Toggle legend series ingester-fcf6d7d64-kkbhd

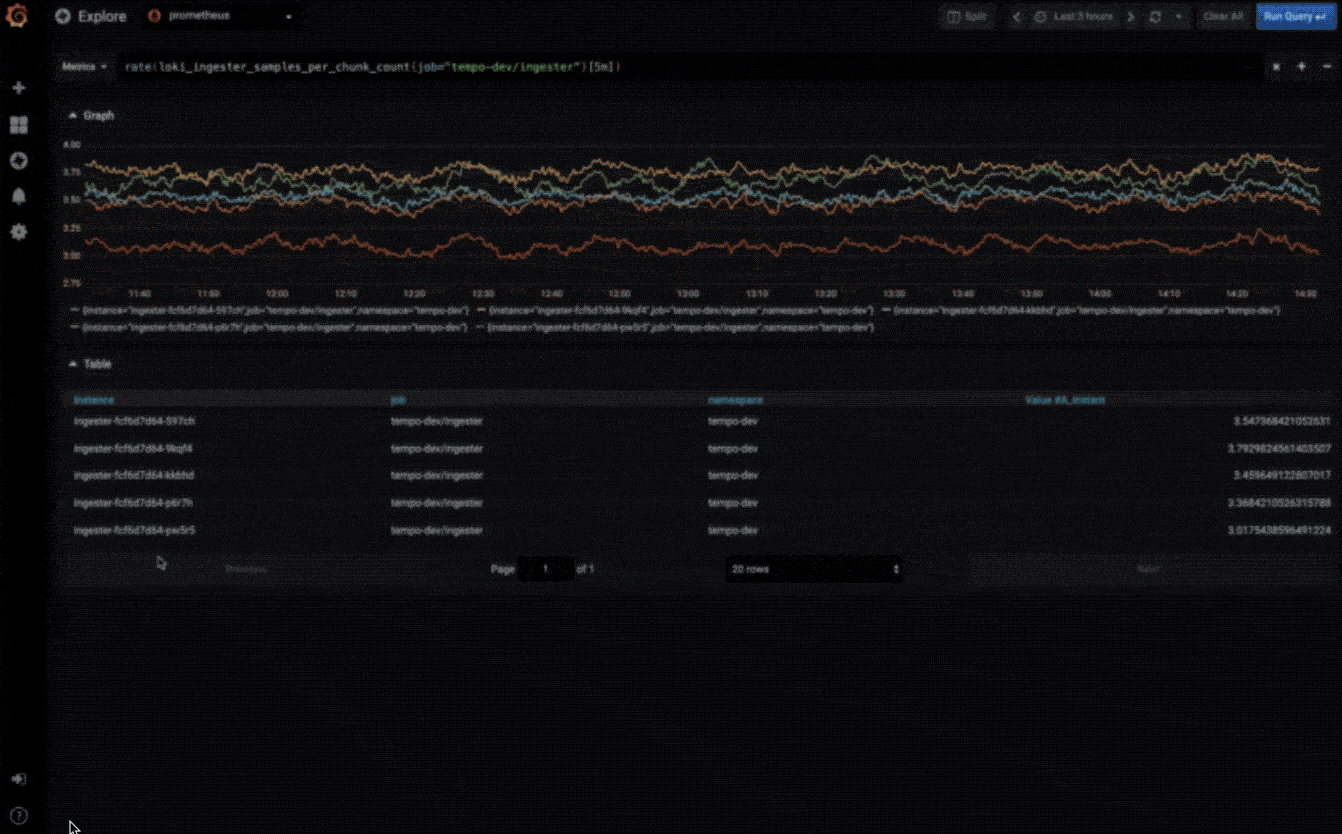tap(1080, 310)
